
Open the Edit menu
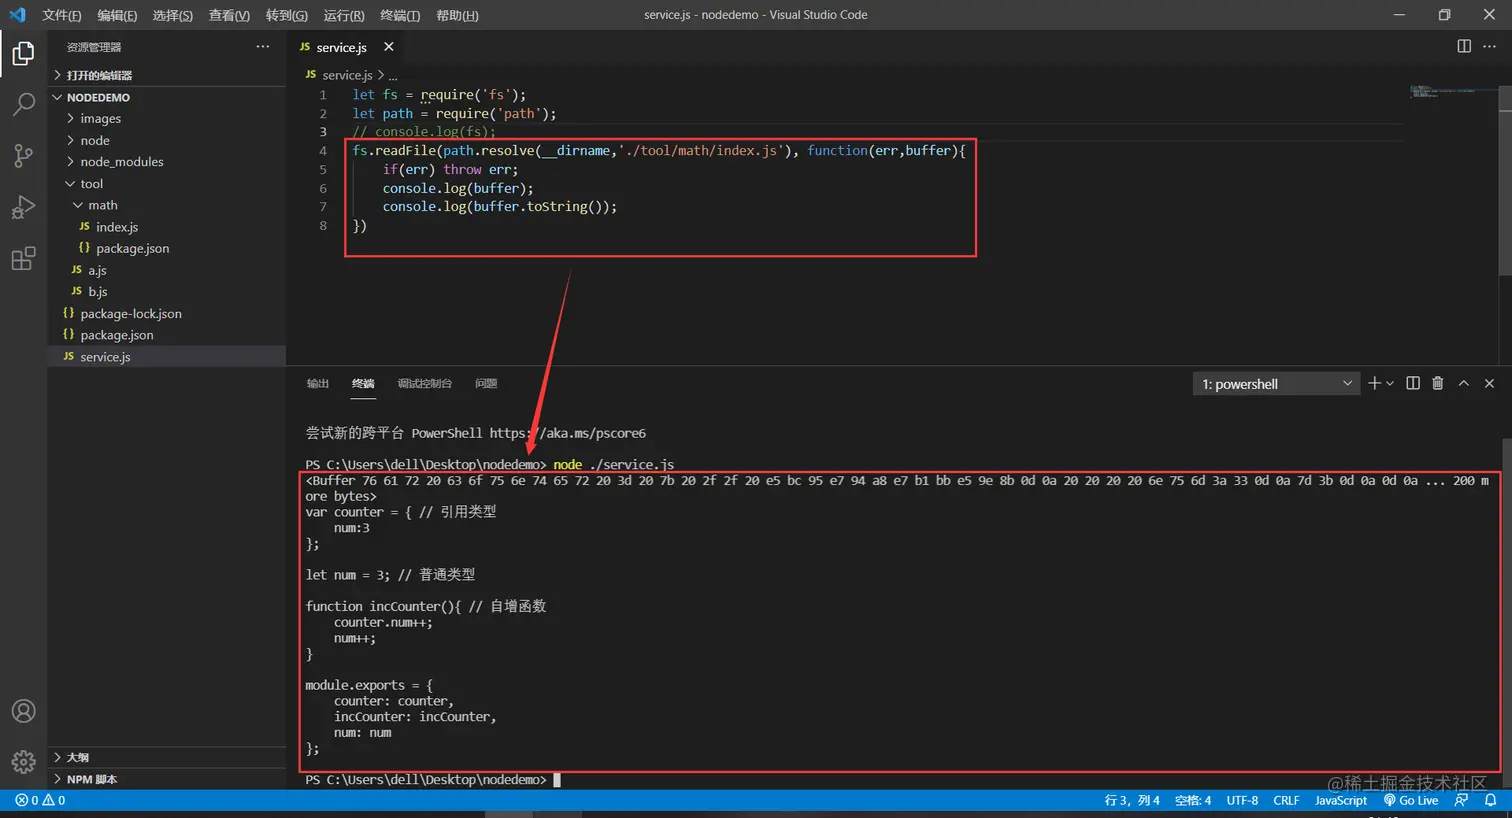[x=117, y=15]
